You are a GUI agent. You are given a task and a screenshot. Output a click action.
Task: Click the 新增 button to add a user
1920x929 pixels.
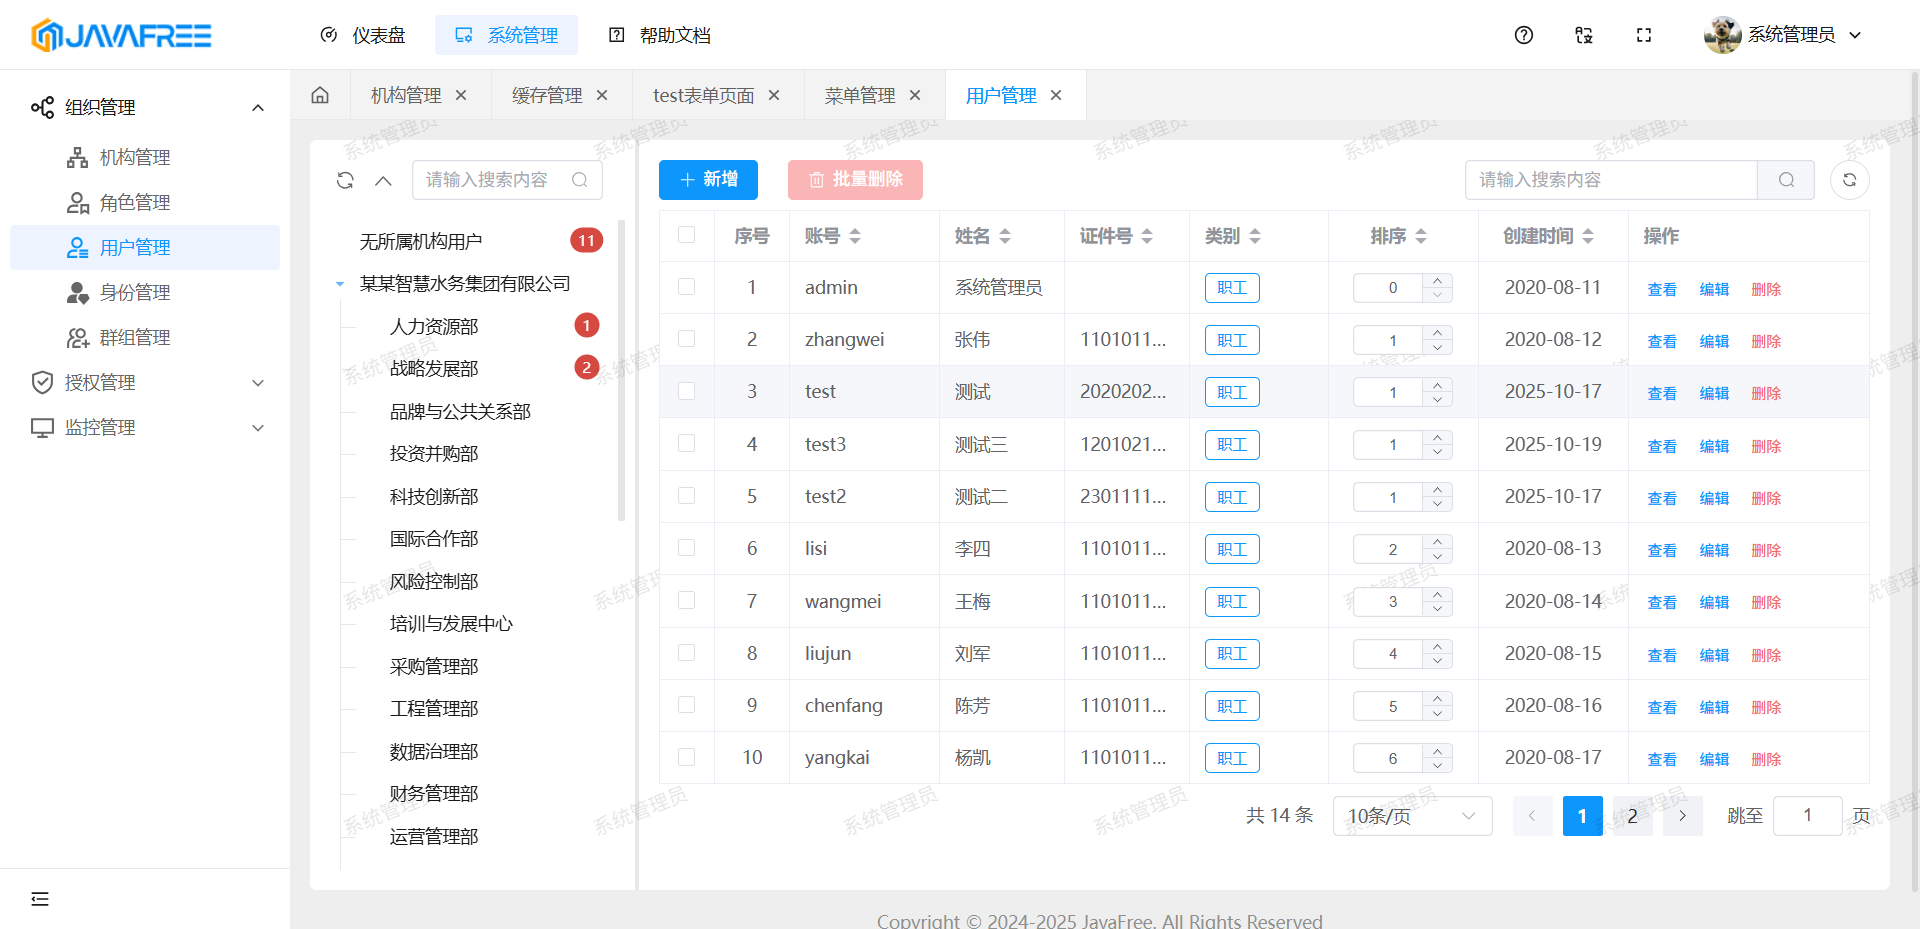707,180
